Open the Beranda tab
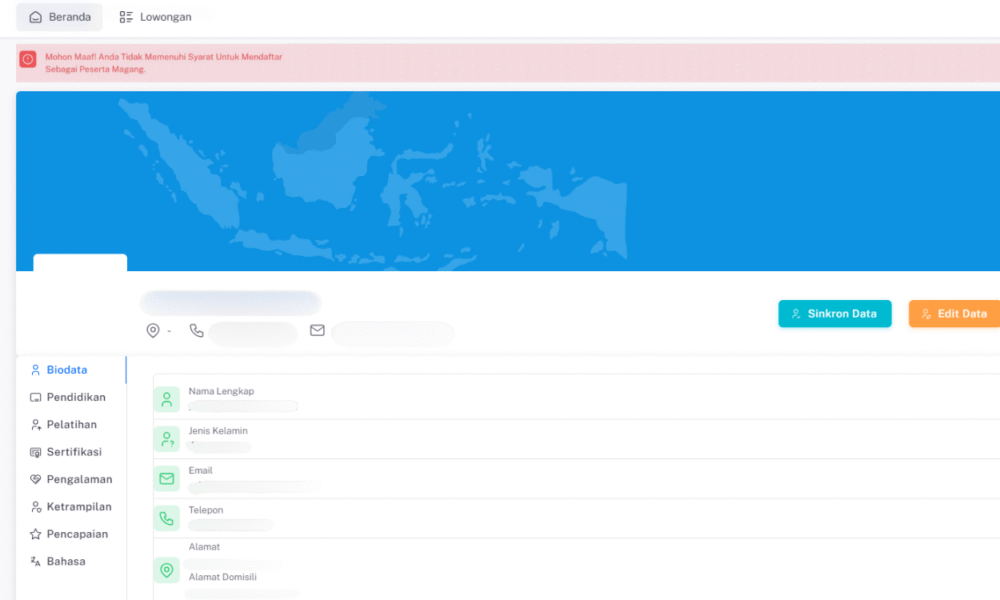The width and height of the screenshot is (1000, 600). [59, 17]
